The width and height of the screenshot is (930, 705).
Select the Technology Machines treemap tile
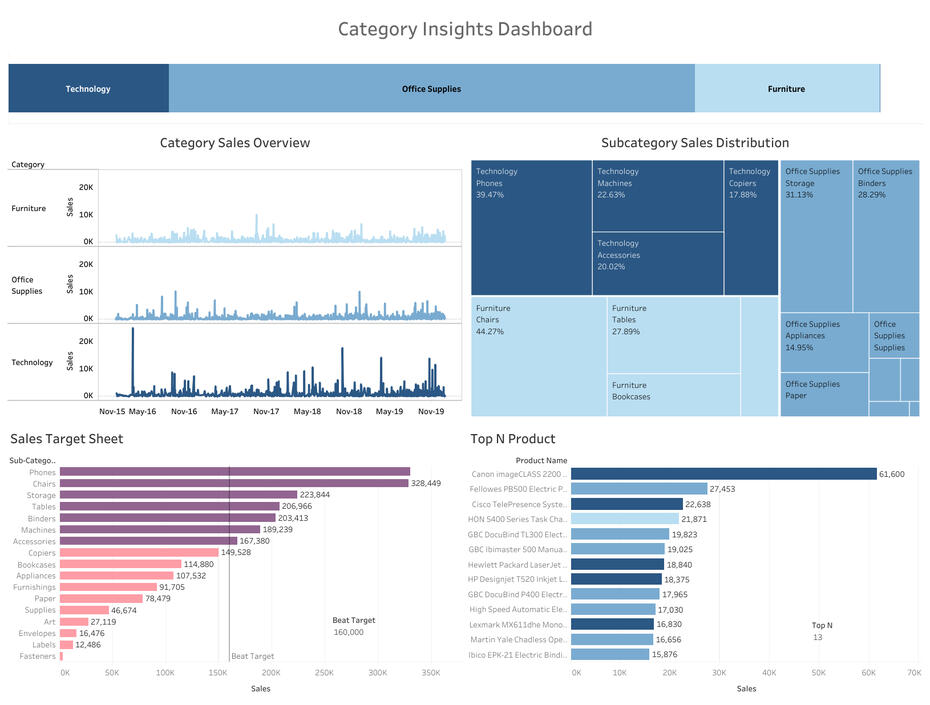point(657,196)
